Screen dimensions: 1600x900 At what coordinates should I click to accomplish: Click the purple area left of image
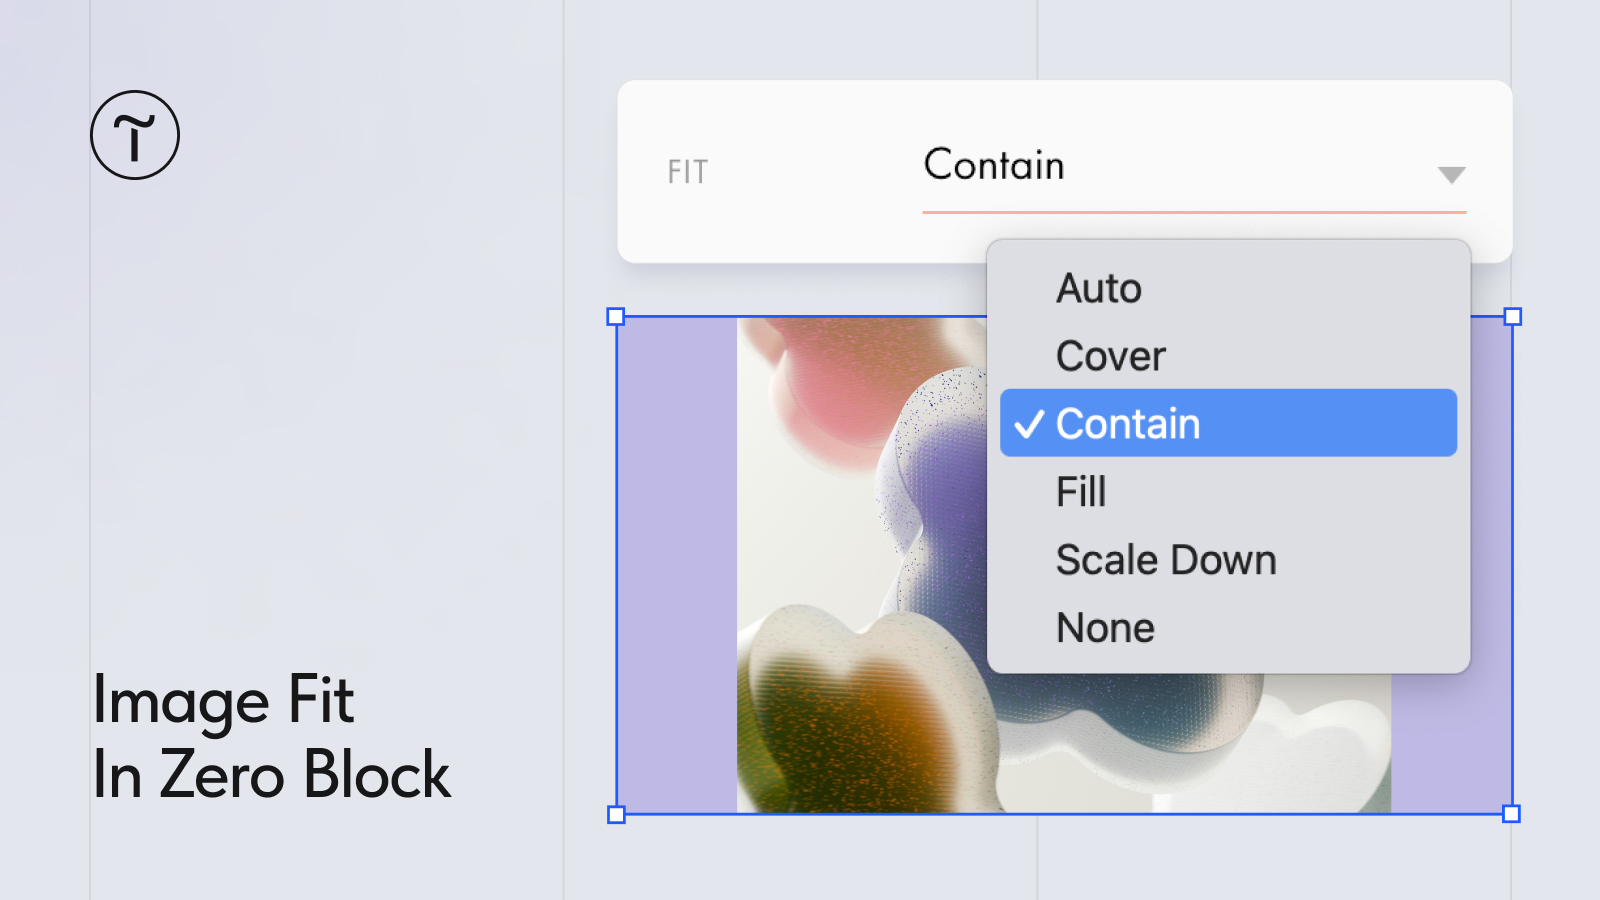coord(677,565)
